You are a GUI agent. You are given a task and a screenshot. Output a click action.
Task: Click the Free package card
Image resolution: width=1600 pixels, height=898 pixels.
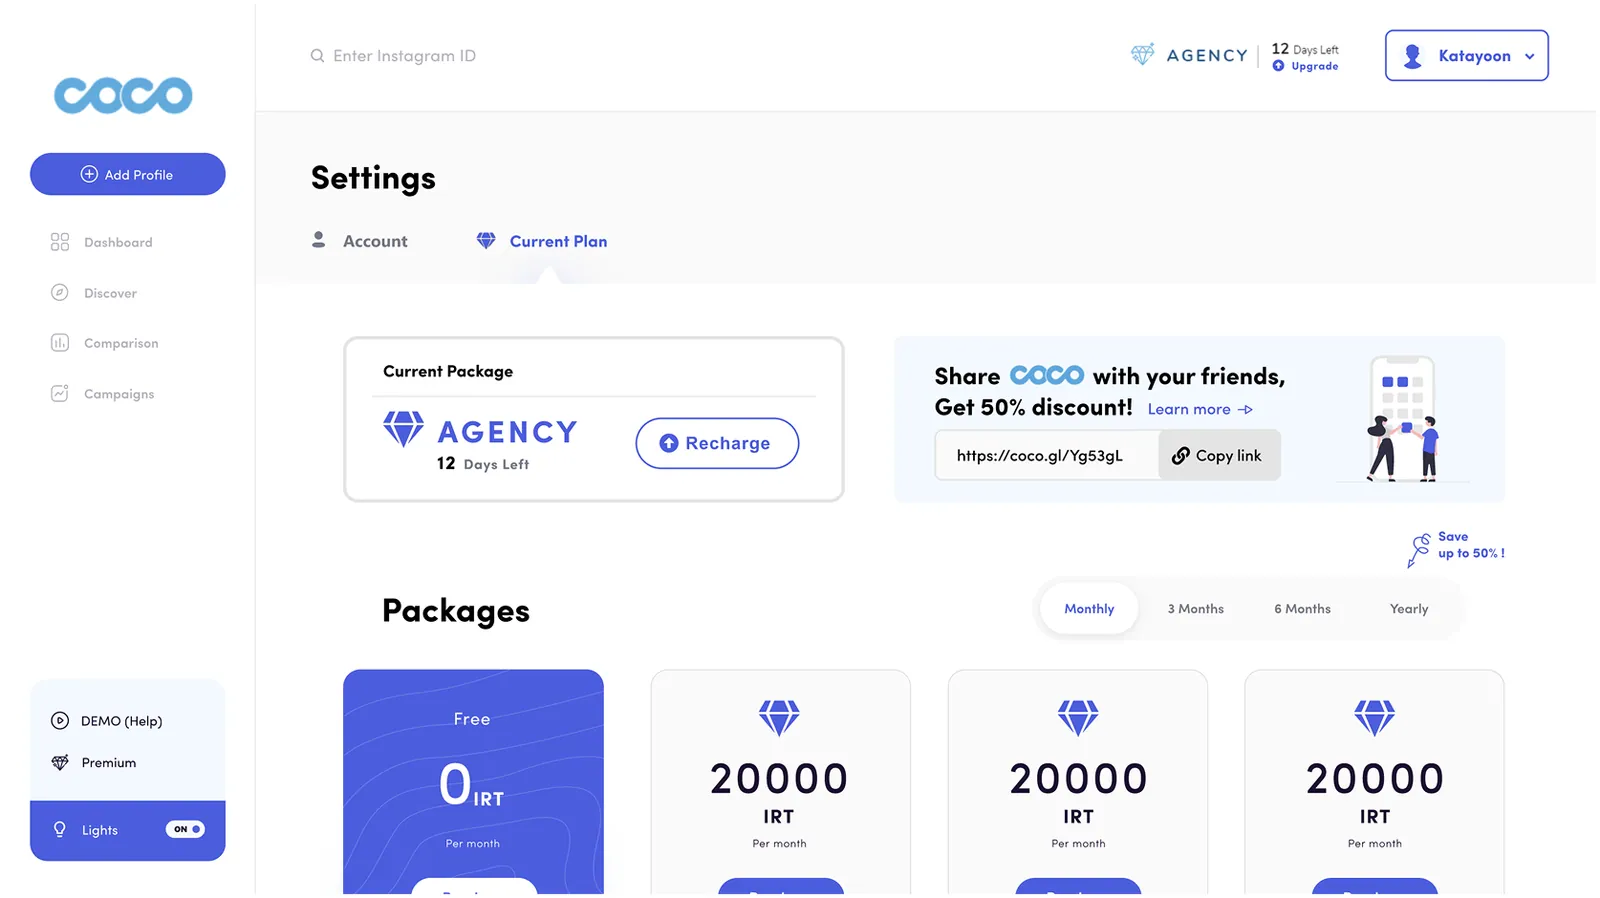click(x=473, y=782)
